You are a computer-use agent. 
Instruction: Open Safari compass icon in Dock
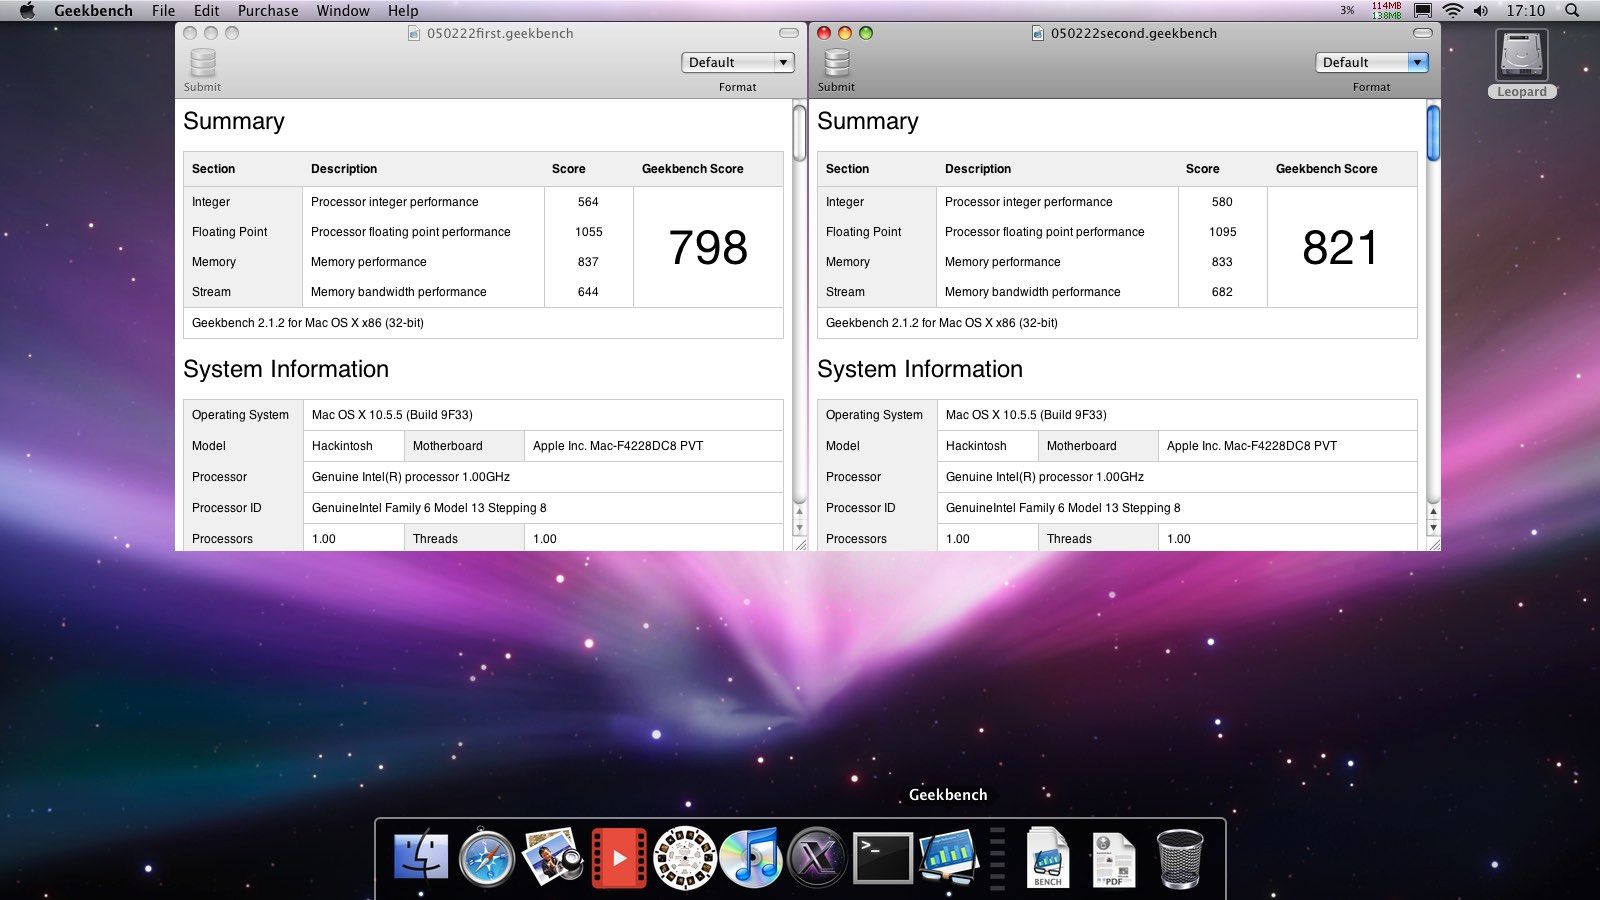pos(487,858)
